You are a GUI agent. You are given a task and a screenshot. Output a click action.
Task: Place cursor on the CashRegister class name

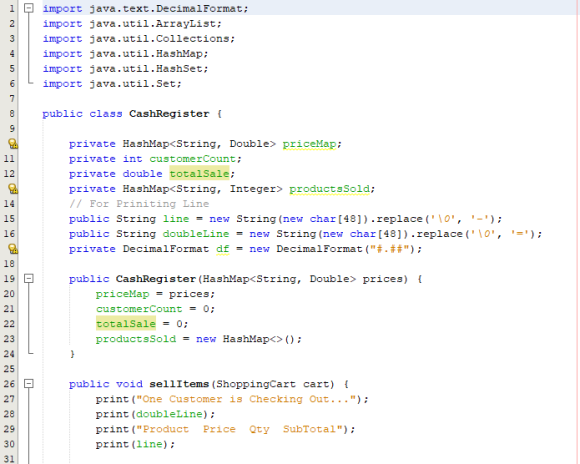click(169, 114)
